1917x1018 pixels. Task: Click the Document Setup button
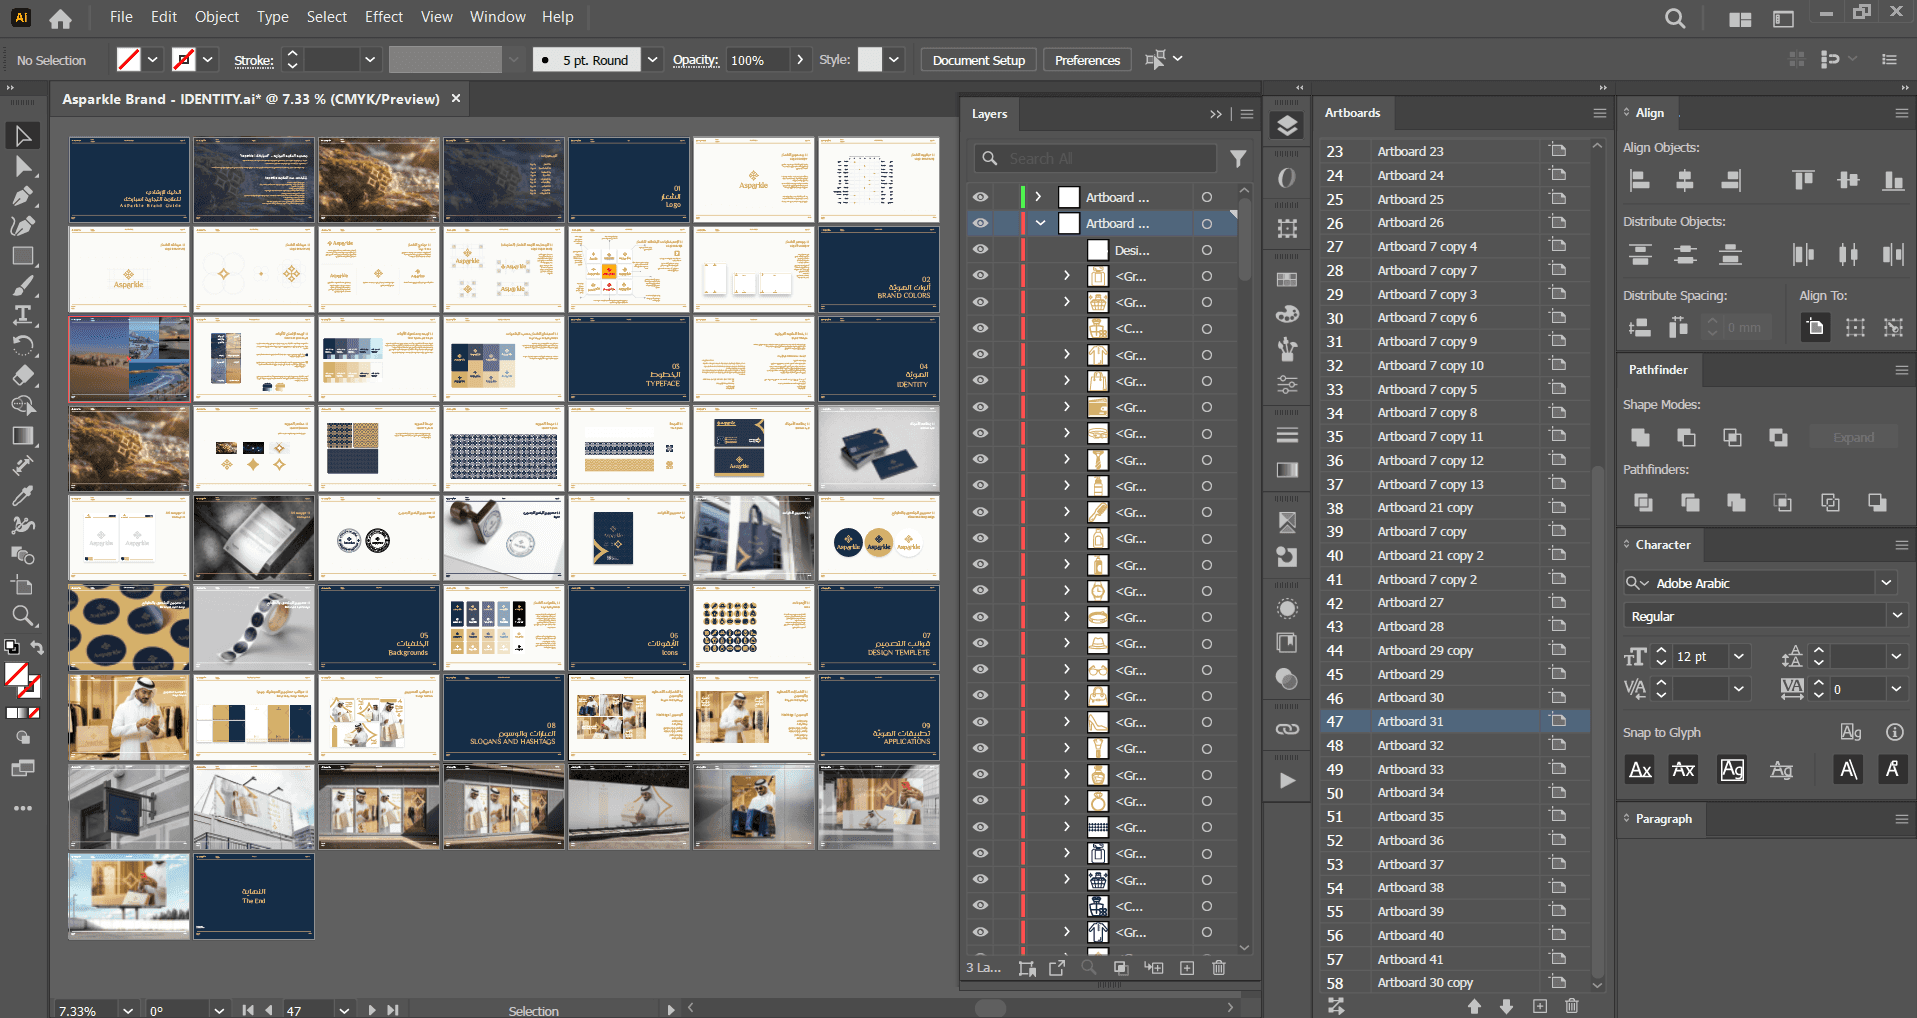pyautogui.click(x=978, y=60)
